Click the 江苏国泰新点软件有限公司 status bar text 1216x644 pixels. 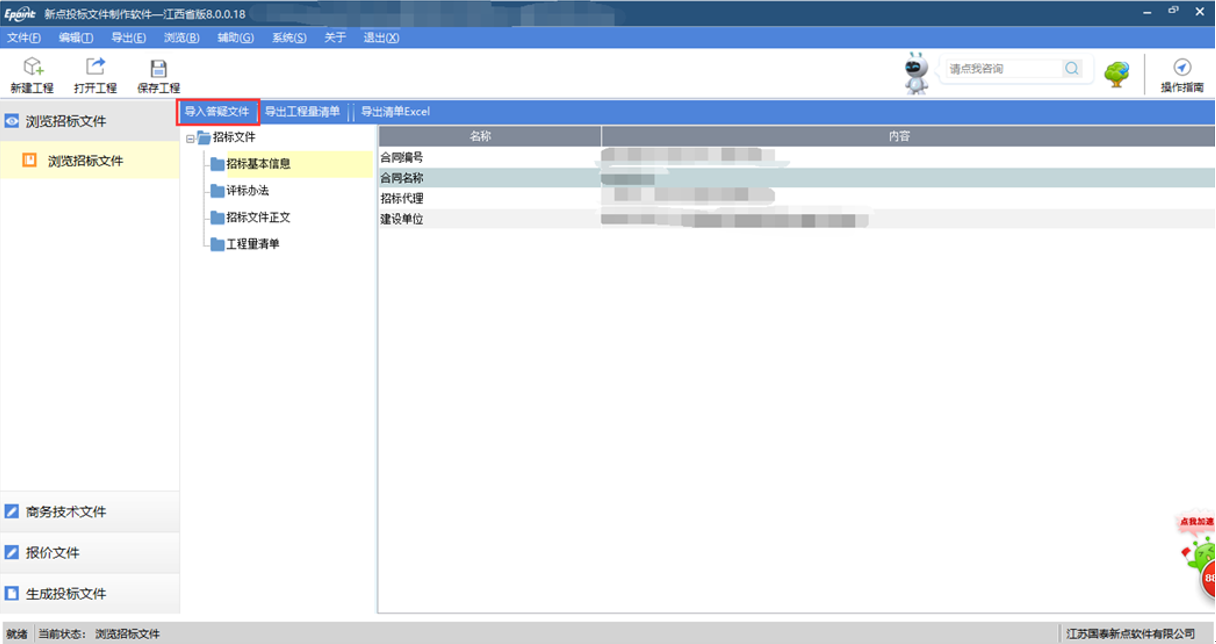click(x=1131, y=634)
